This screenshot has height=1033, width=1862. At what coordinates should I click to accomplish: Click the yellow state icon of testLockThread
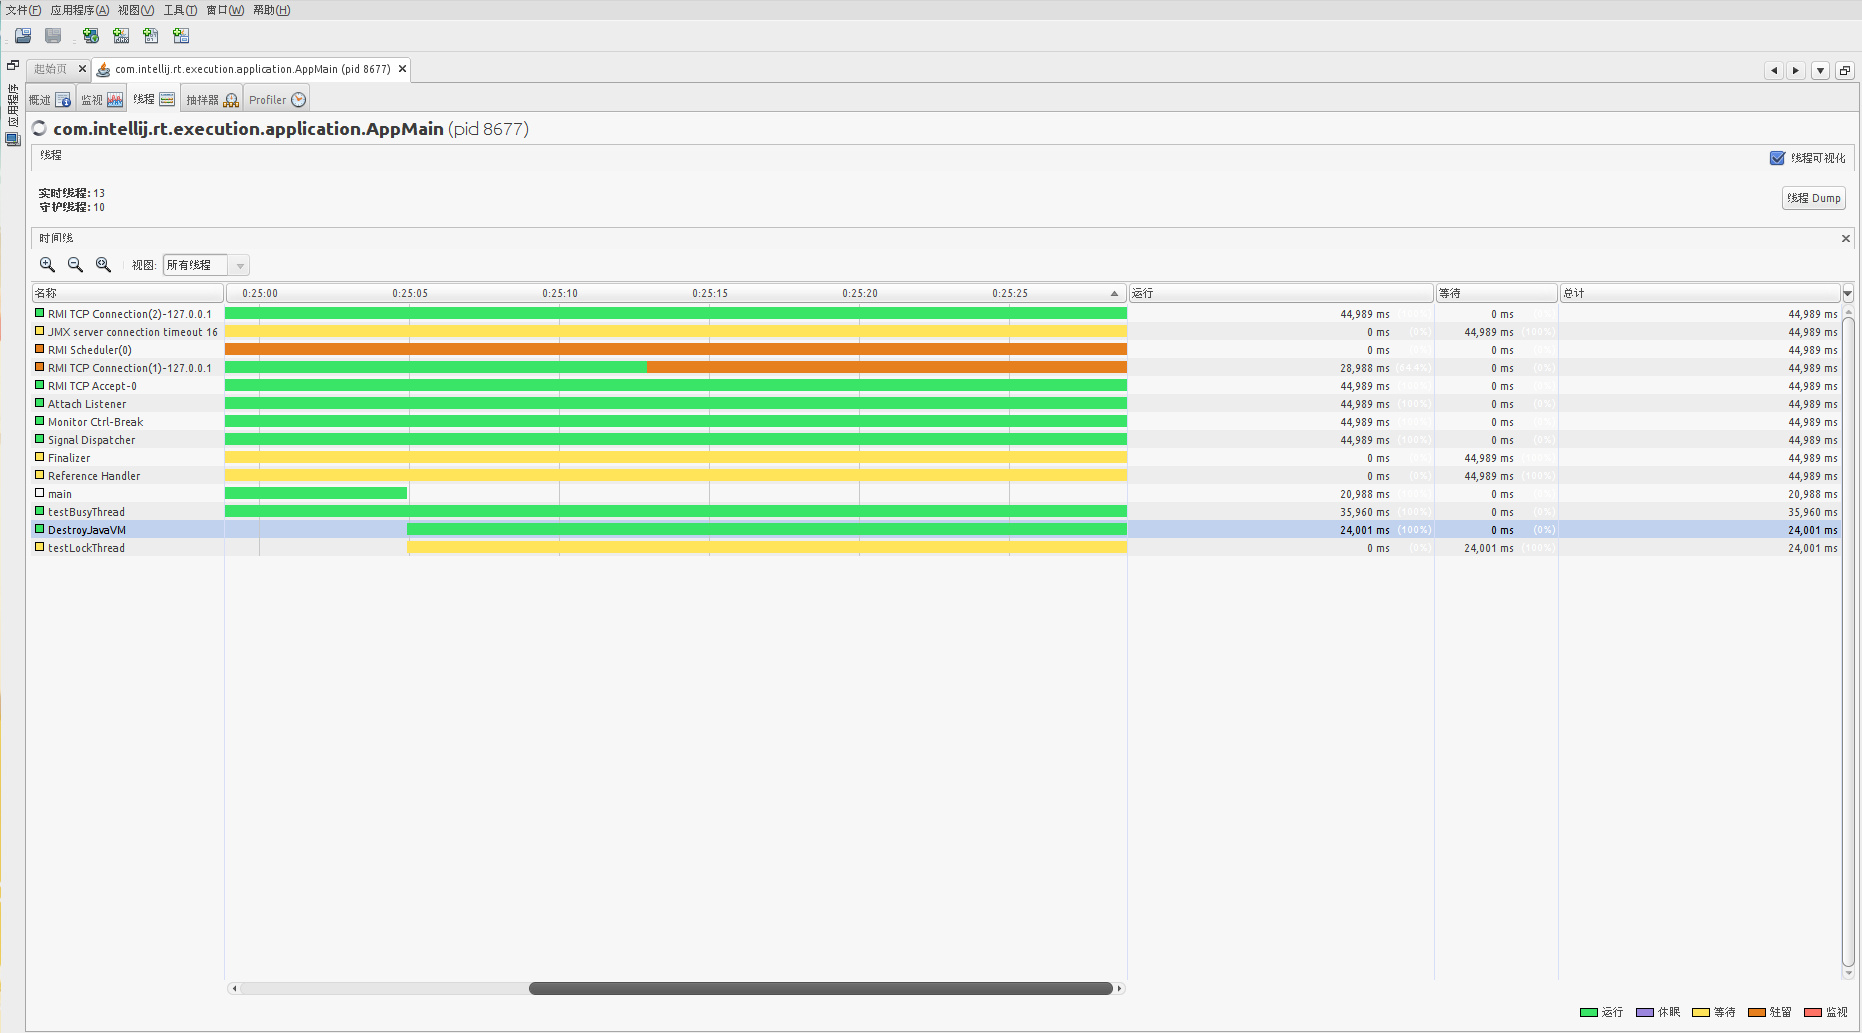(x=40, y=547)
